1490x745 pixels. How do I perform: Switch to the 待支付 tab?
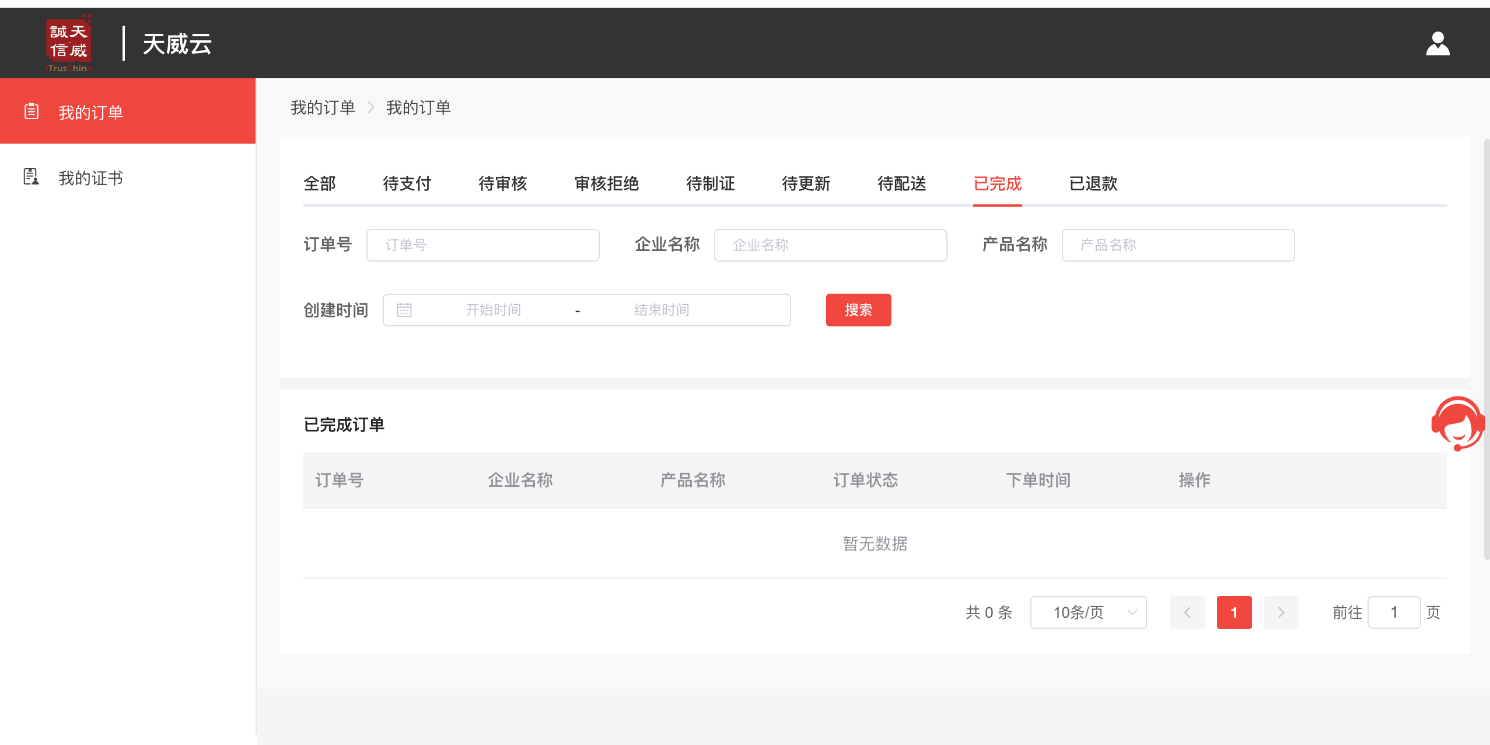[407, 184]
